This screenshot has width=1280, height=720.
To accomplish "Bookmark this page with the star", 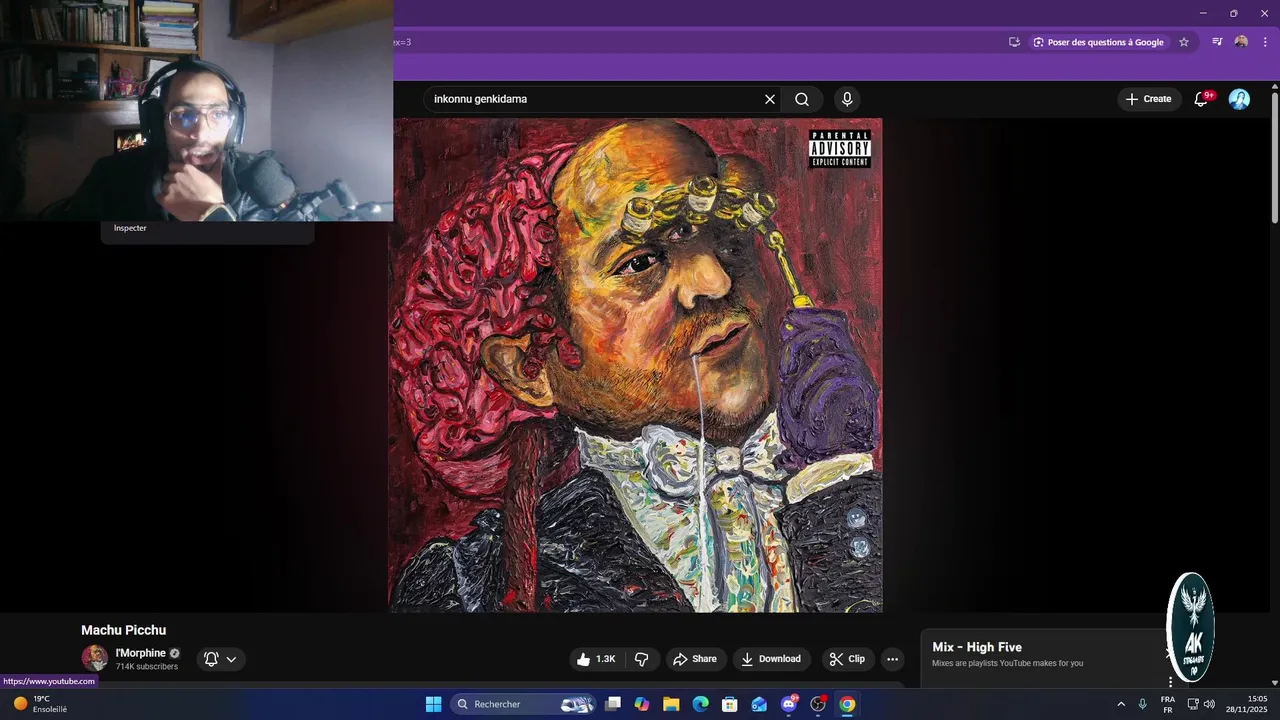I will point(1184,42).
